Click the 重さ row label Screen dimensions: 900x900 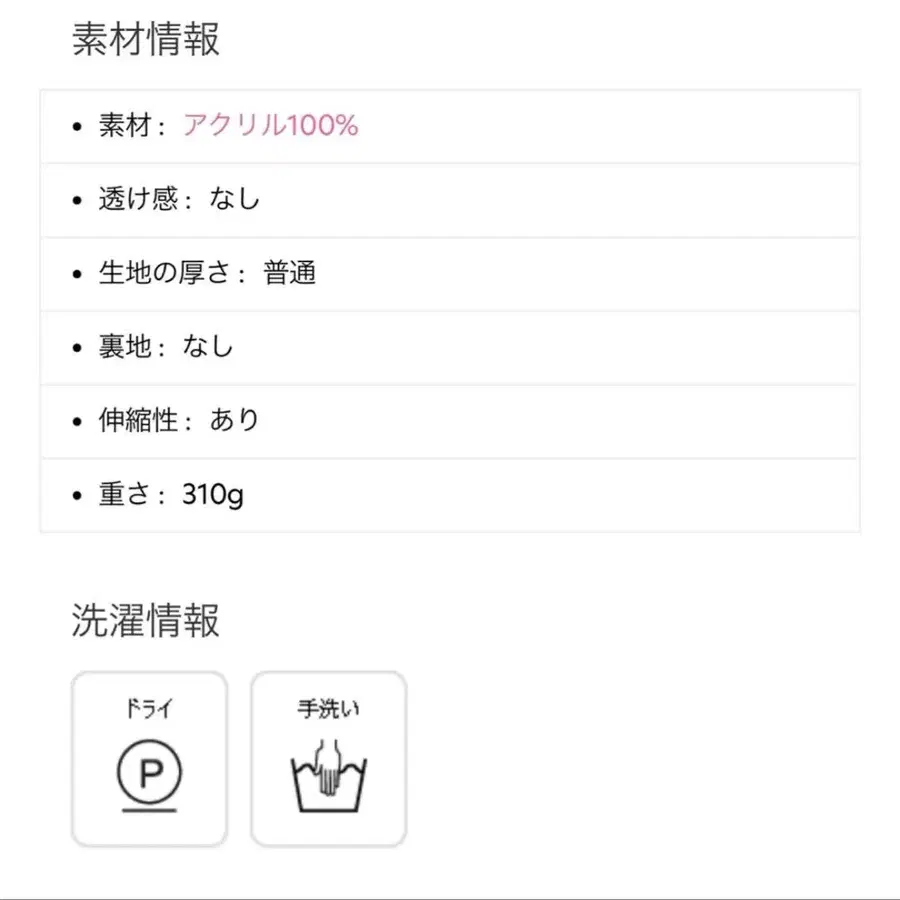tap(124, 494)
